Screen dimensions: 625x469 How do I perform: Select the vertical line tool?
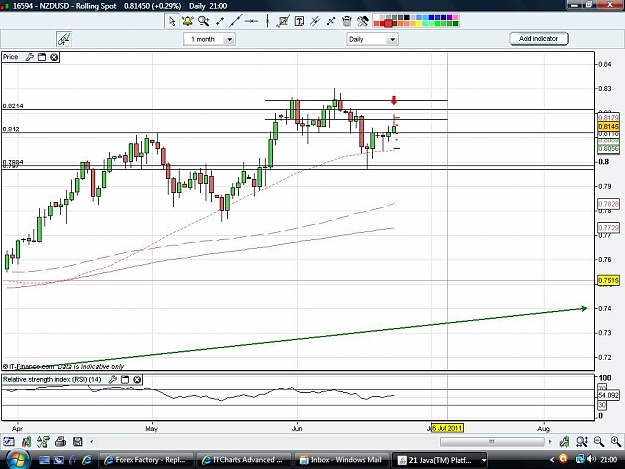pyautogui.click(x=267, y=21)
